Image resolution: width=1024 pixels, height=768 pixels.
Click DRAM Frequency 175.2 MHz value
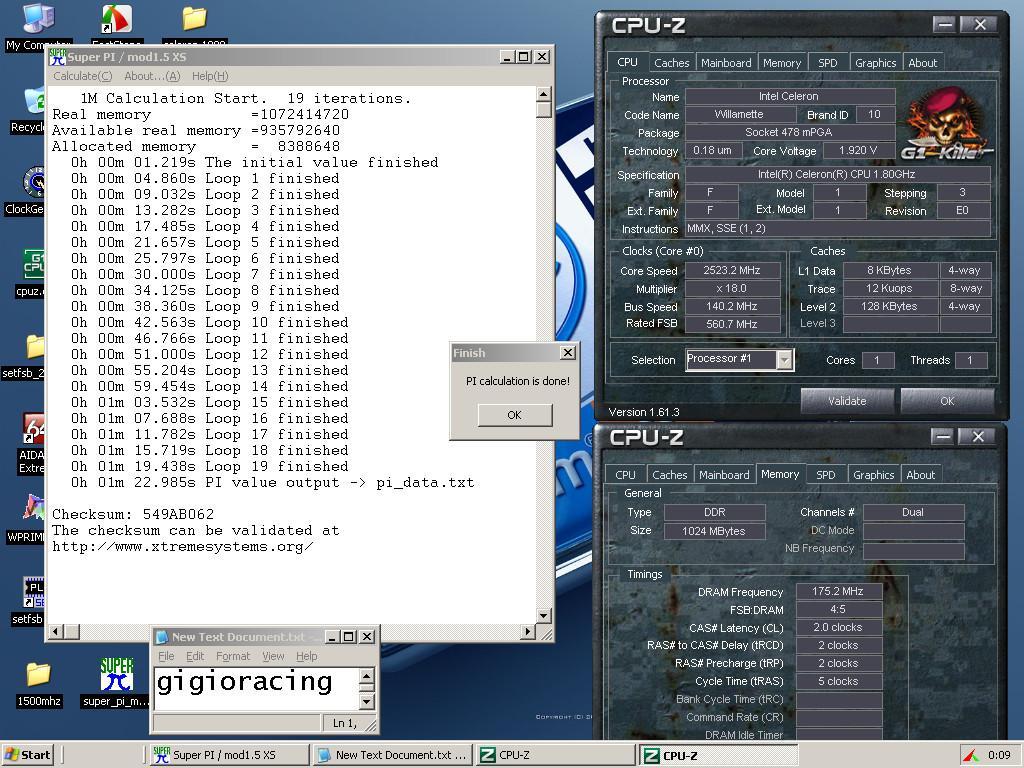tap(838, 591)
